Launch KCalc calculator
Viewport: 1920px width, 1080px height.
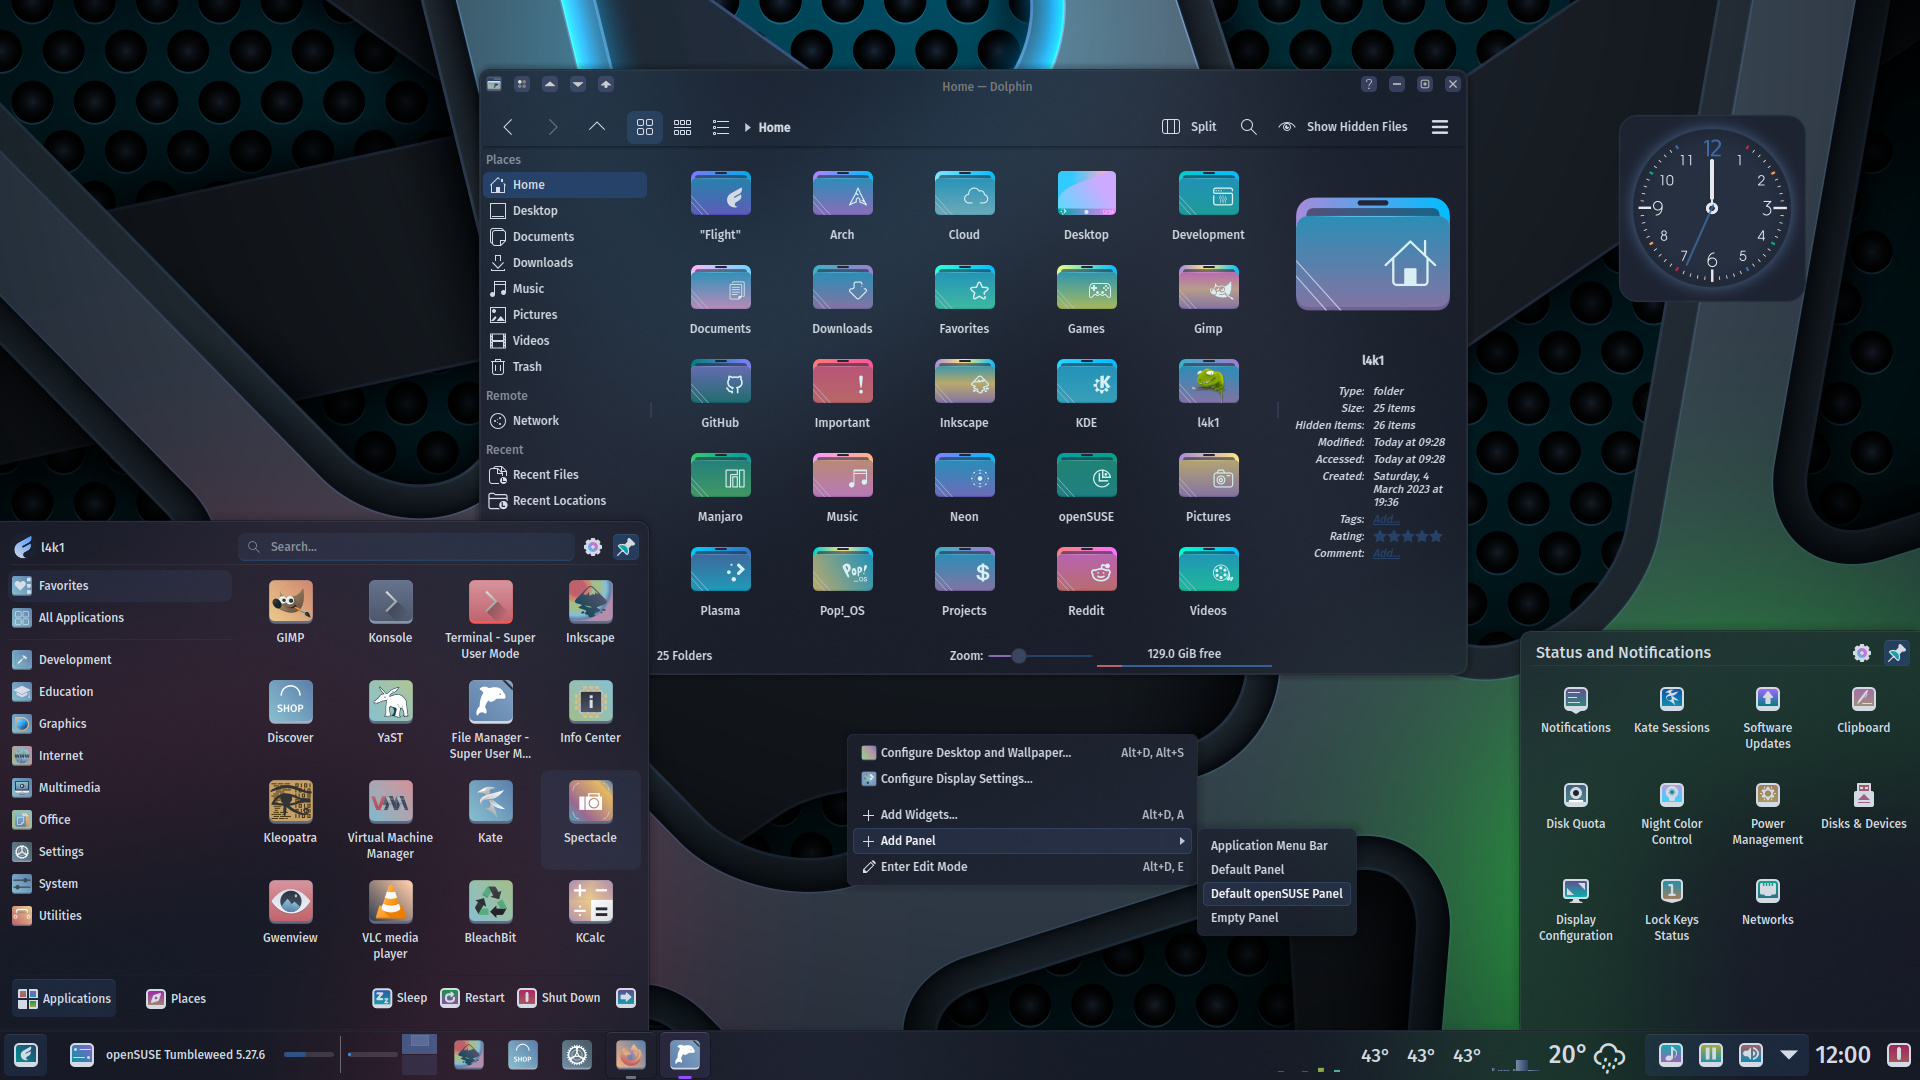pos(590,912)
